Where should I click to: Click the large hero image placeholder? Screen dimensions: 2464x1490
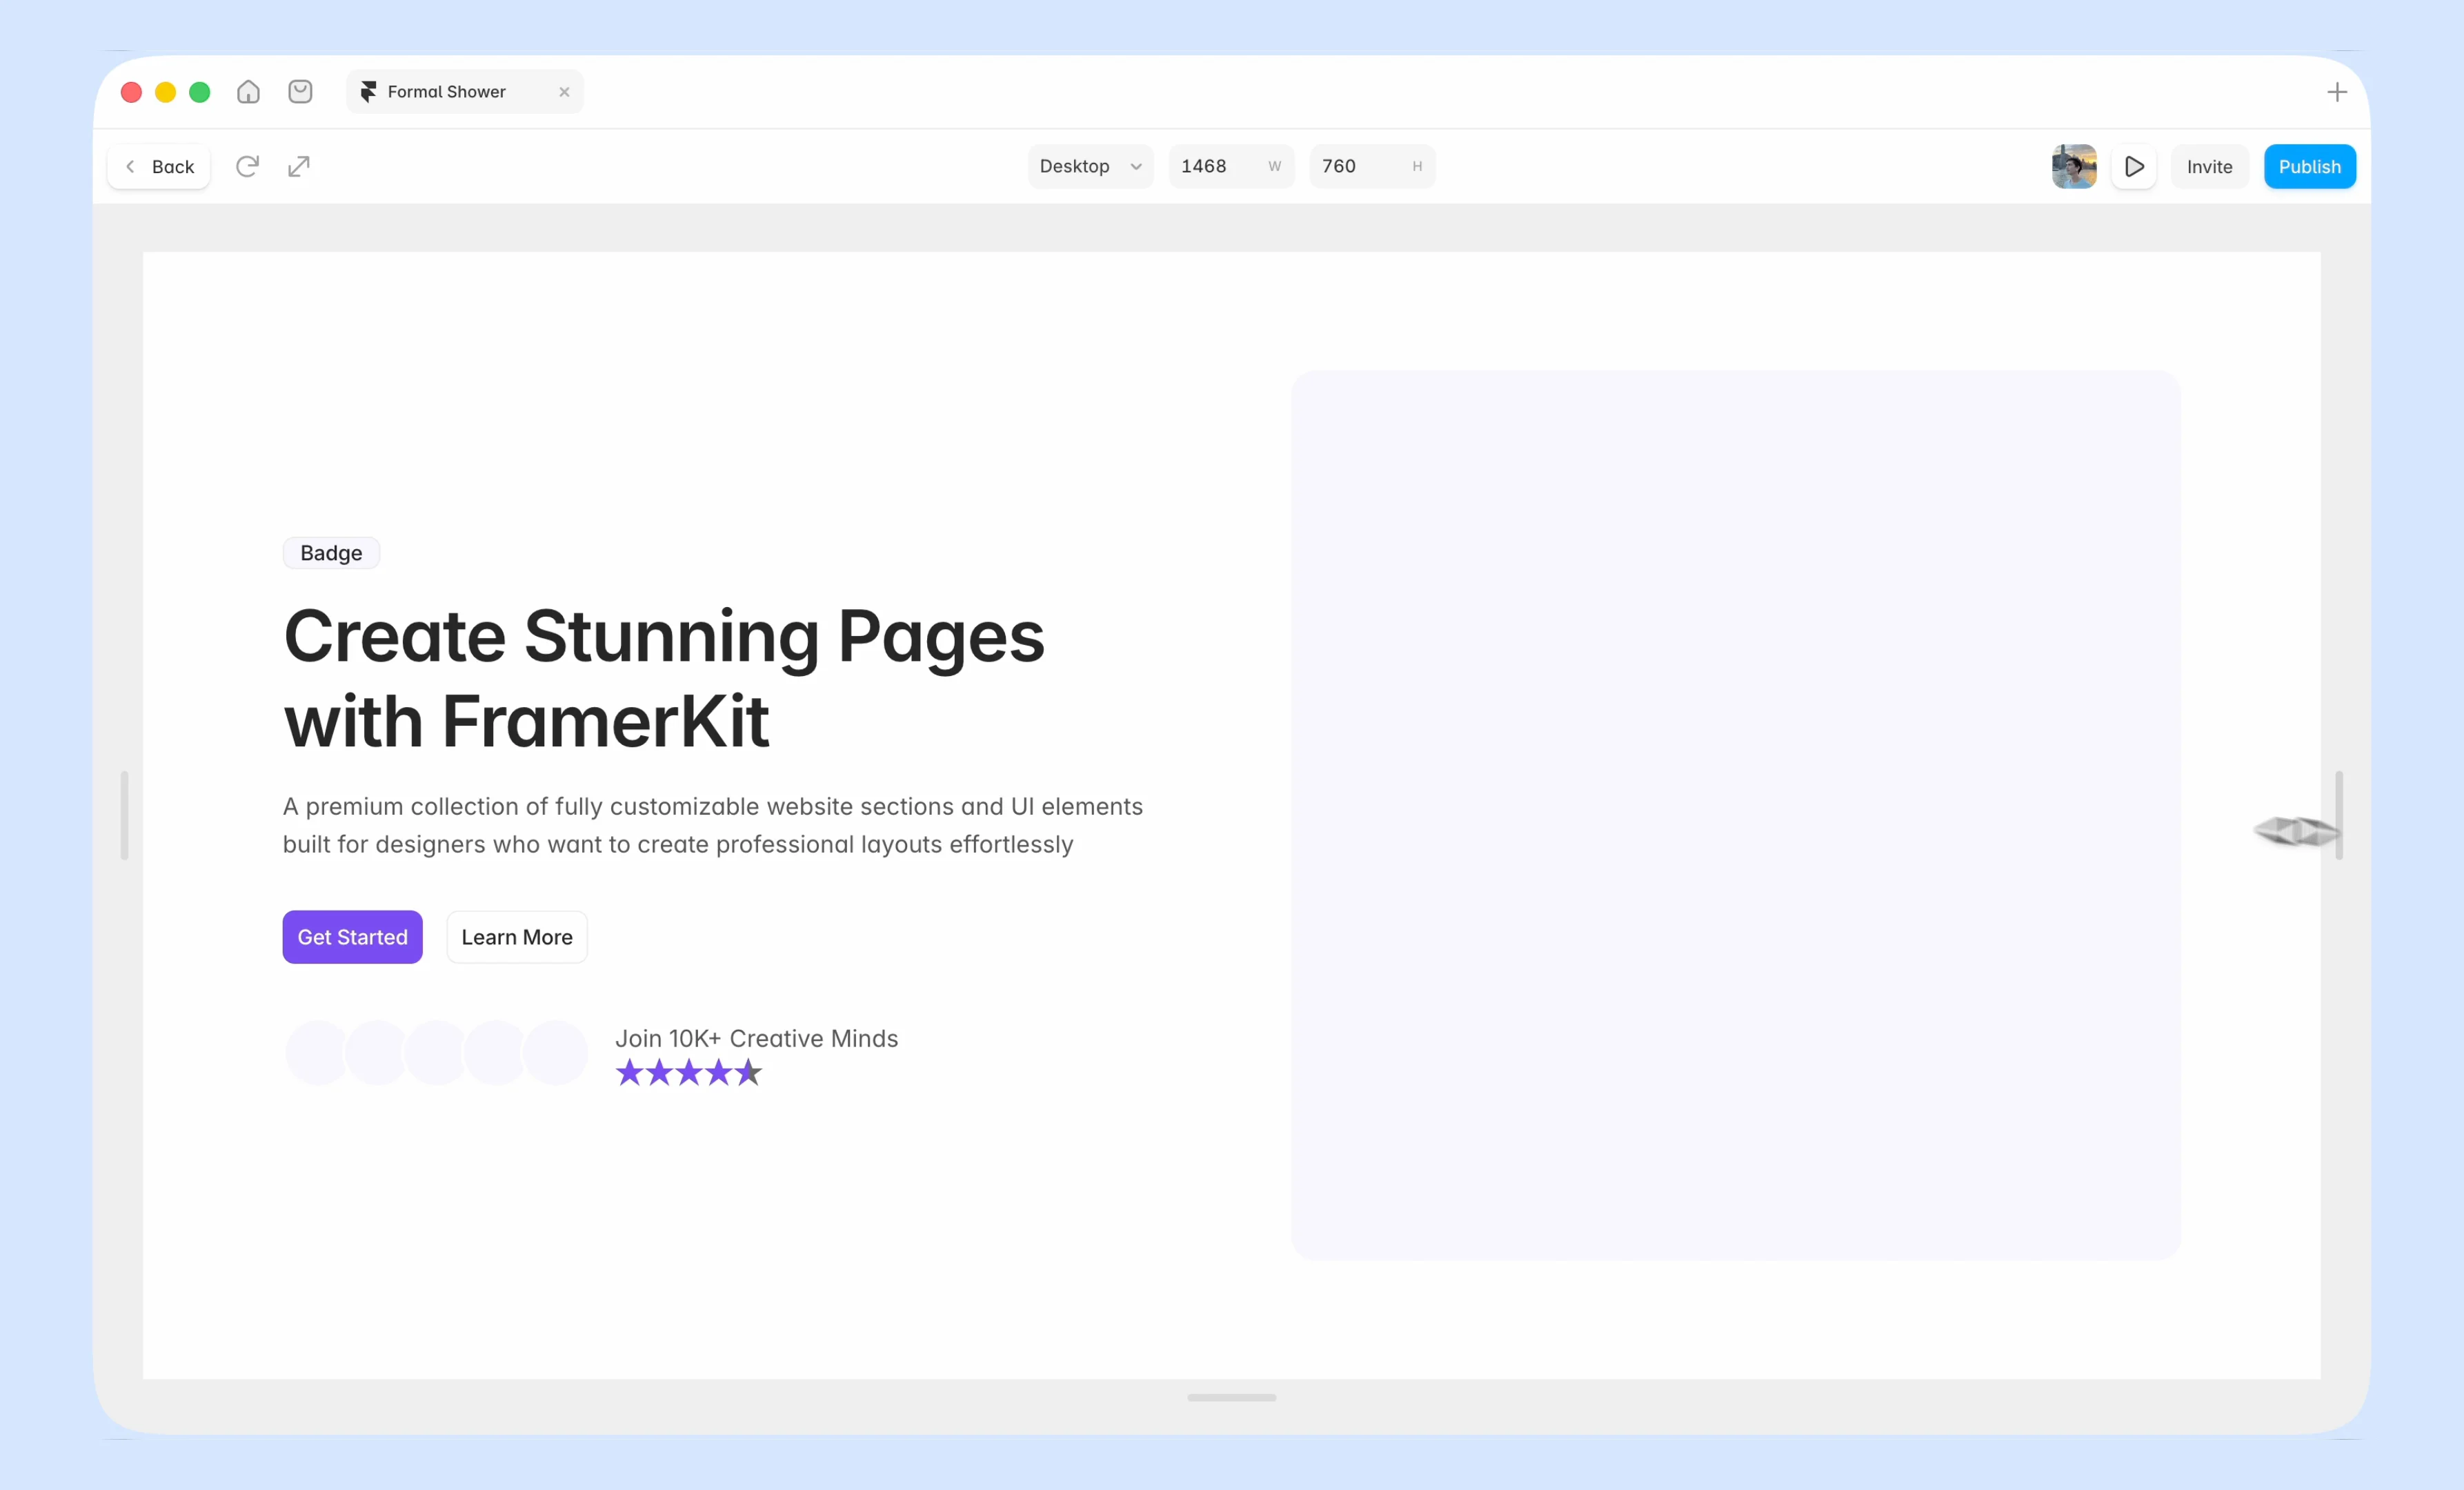pyautogui.click(x=1736, y=815)
